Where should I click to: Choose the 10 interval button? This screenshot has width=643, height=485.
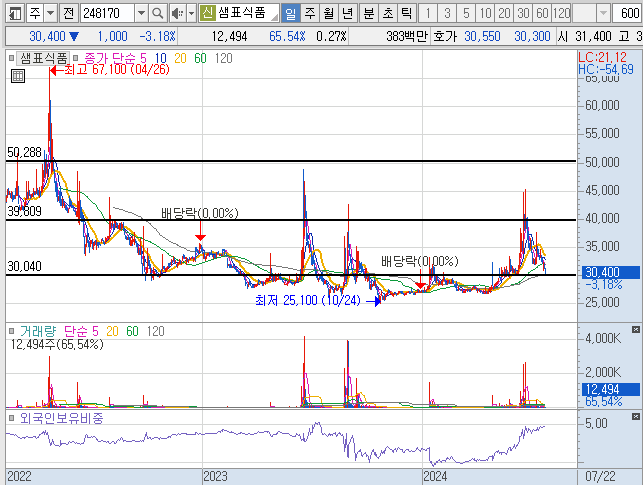(x=485, y=13)
